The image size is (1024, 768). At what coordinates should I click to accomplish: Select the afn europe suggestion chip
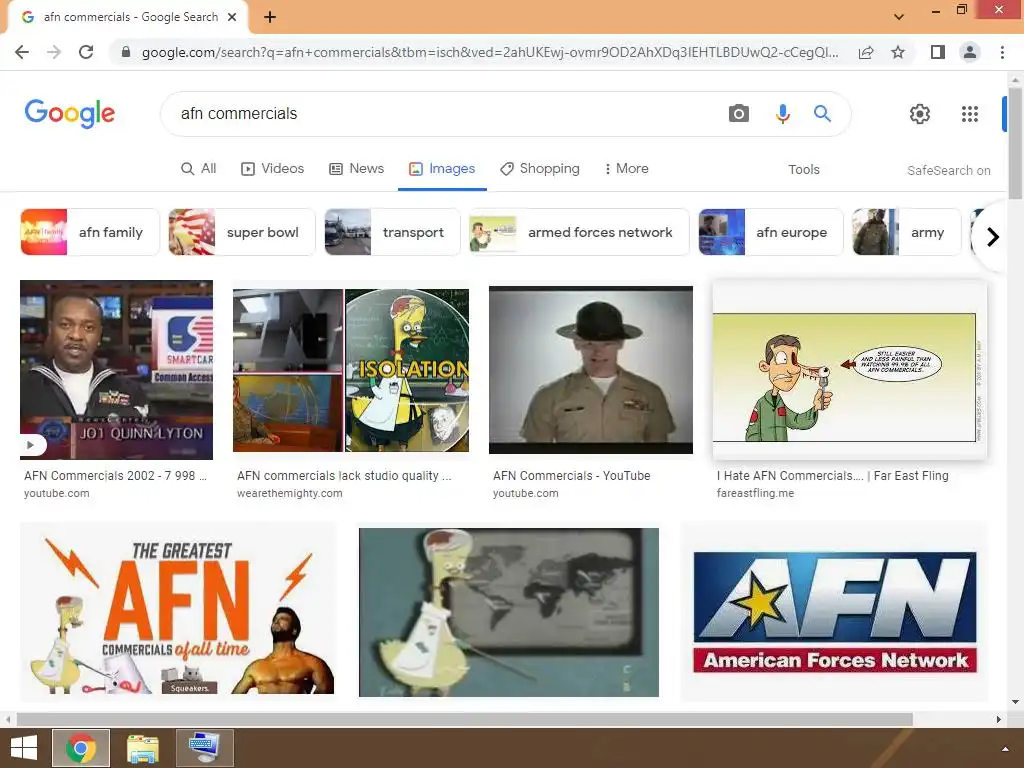[x=771, y=232]
